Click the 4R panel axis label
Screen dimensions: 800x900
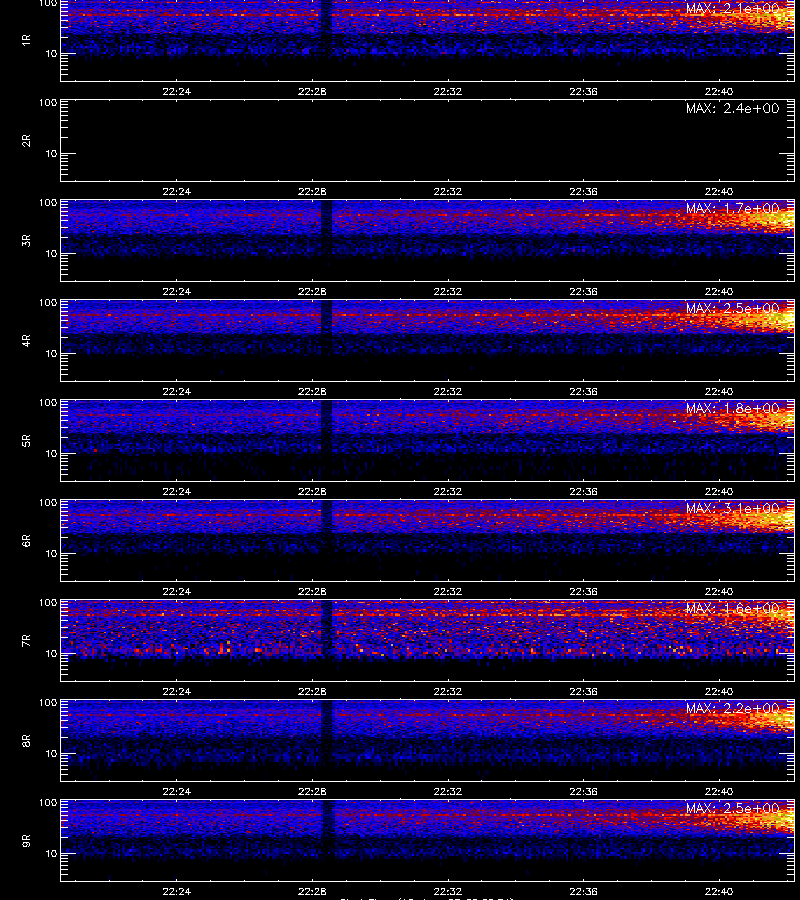pos(26,340)
